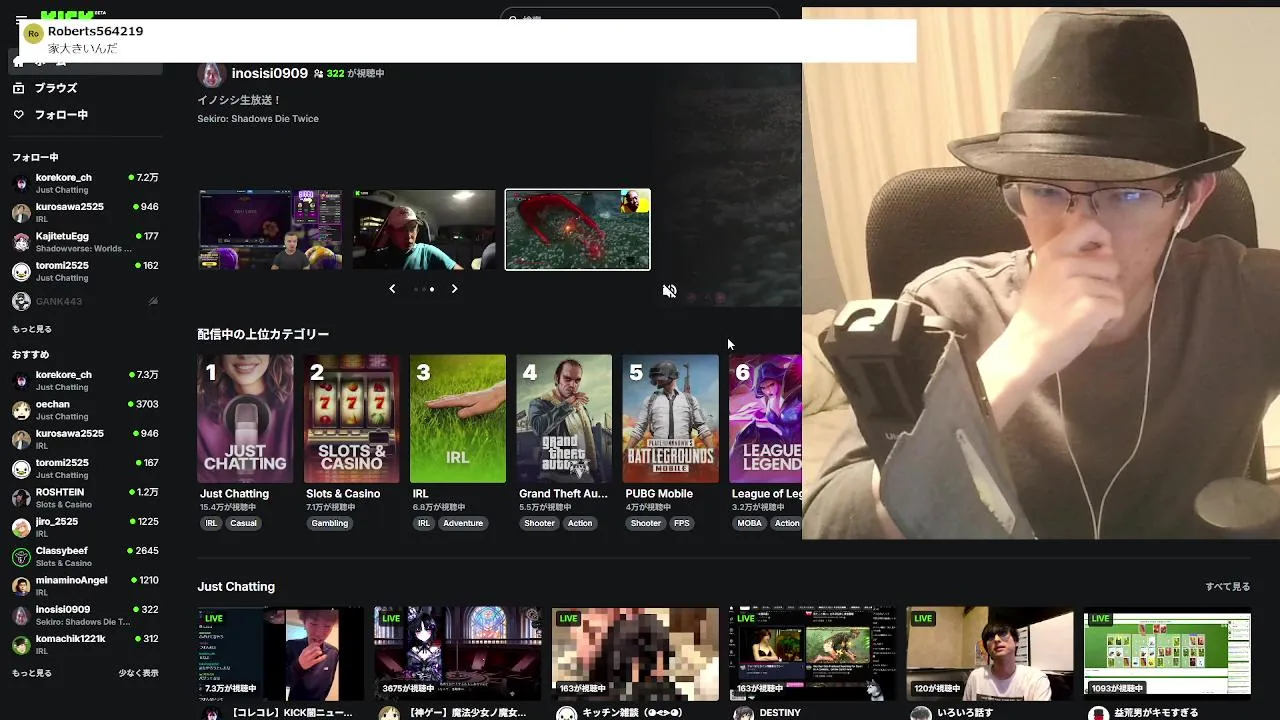The height and width of the screenshot is (720, 1280).
Task: Click carousel pagination dots
Action: coord(423,289)
